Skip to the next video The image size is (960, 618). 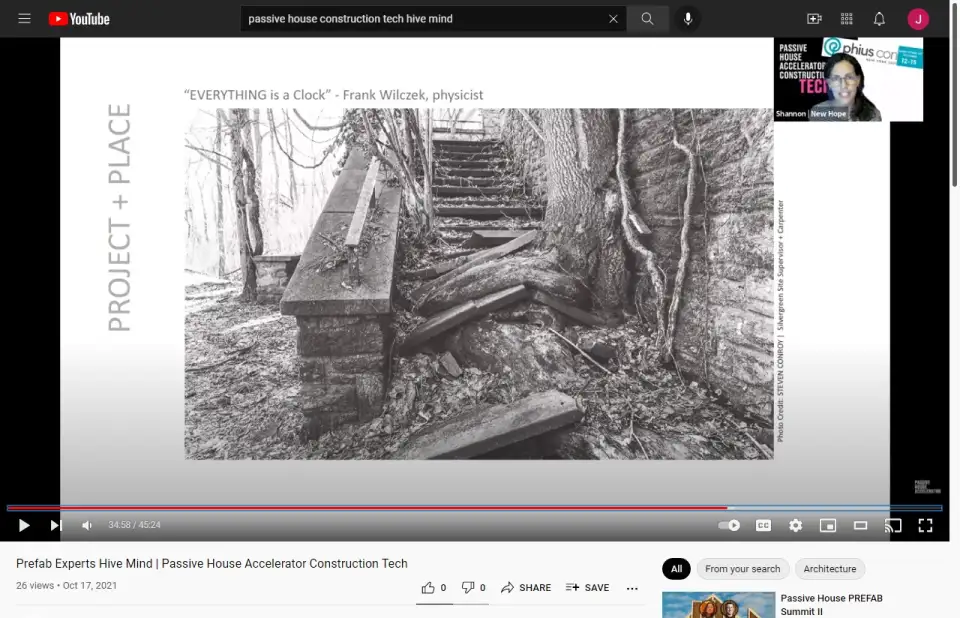tap(56, 525)
